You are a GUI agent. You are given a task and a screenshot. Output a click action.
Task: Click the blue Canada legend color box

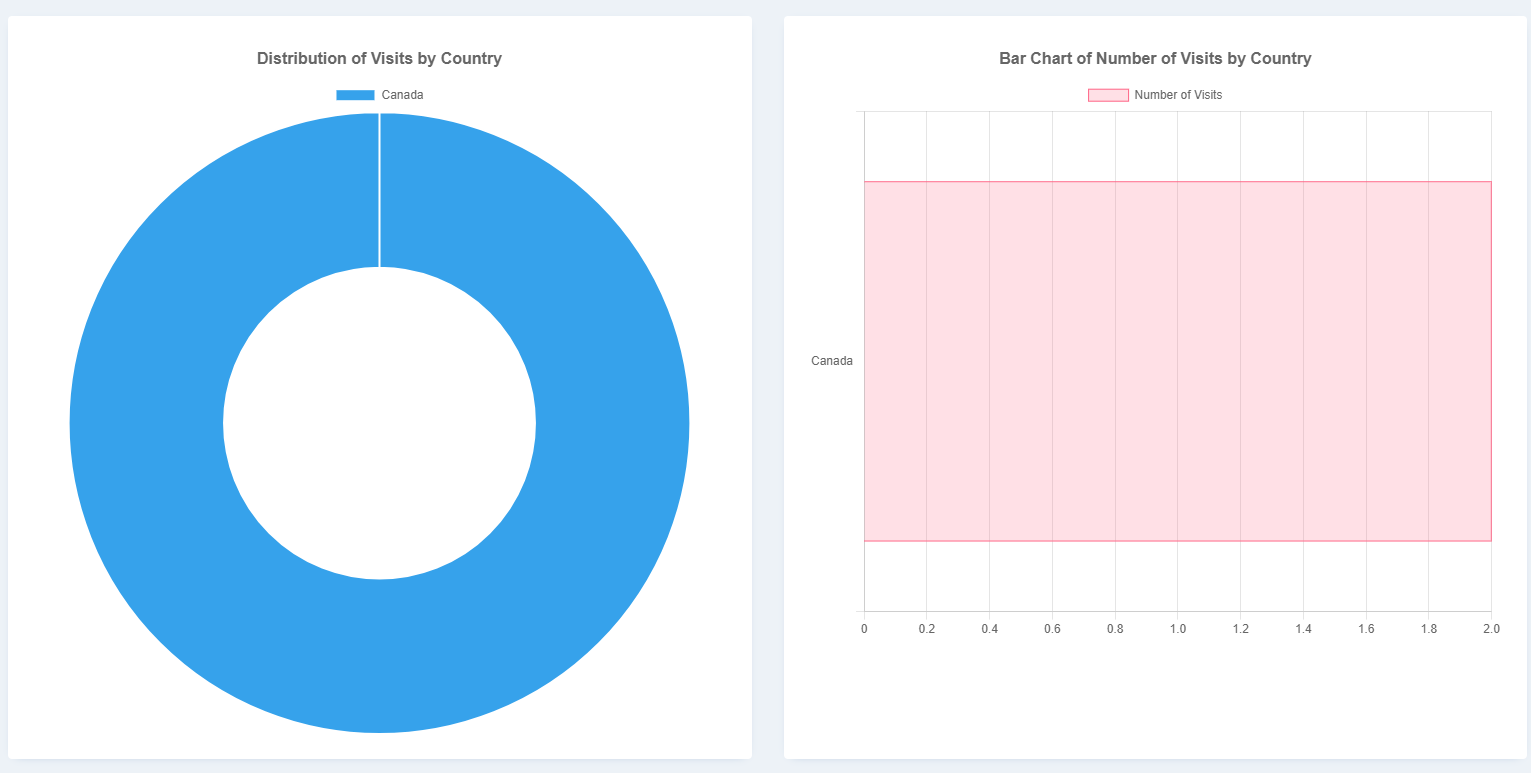click(355, 95)
